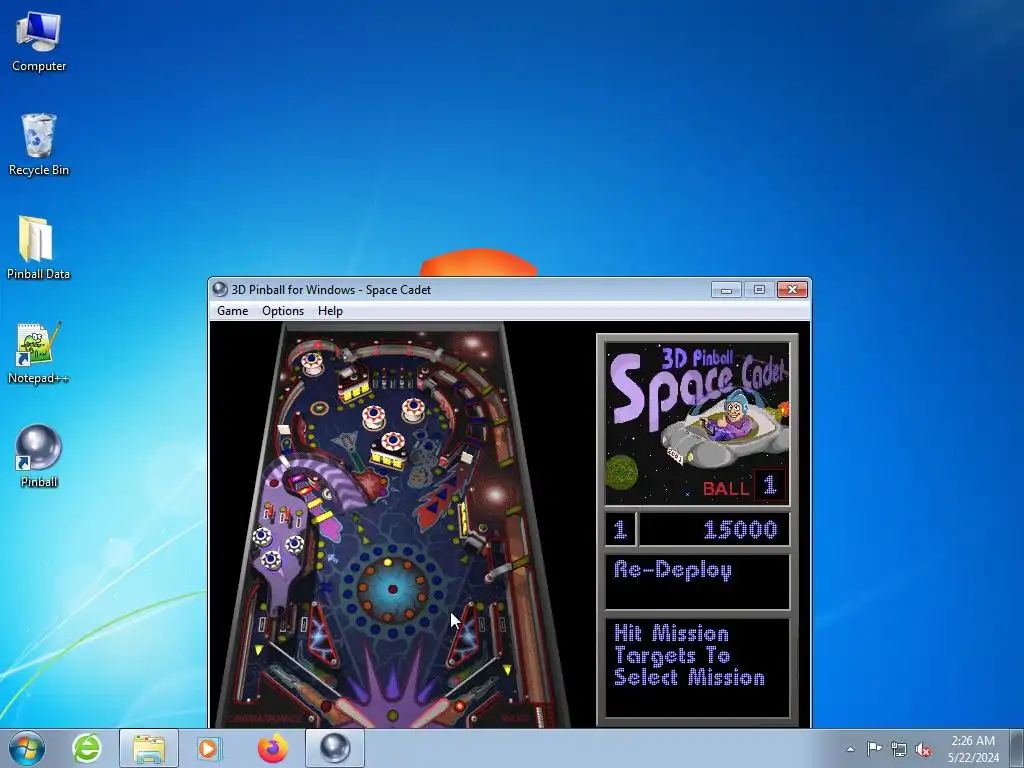Click the player number 1 box
The width and height of the screenshot is (1024, 768).
point(620,530)
